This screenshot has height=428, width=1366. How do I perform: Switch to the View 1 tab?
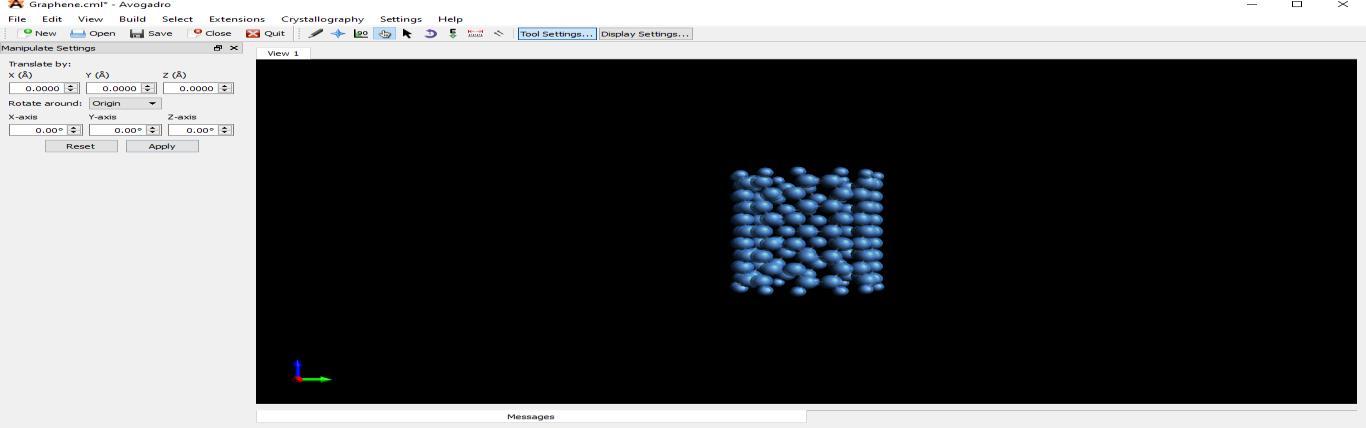(283, 53)
